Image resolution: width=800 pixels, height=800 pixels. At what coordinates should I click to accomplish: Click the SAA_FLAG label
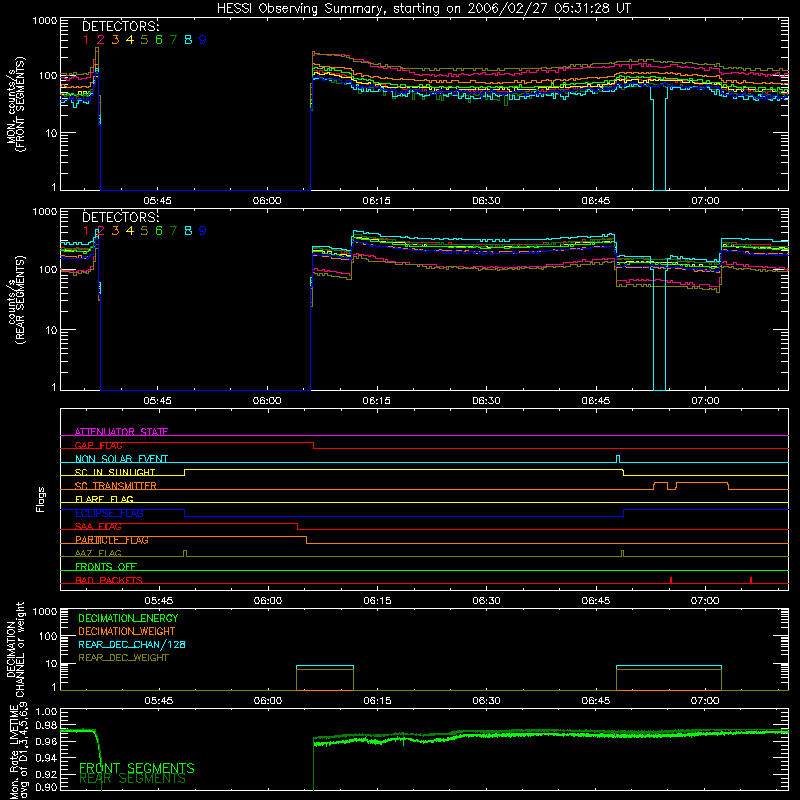point(98,526)
